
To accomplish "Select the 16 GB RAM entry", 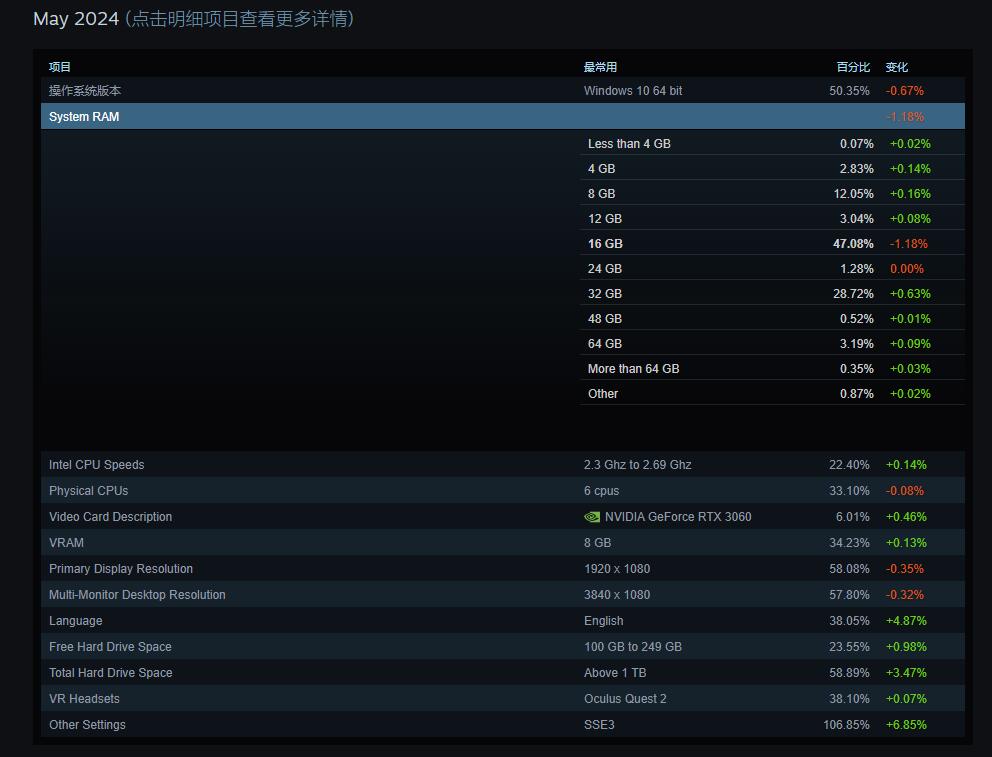I will pyautogui.click(x=605, y=244).
